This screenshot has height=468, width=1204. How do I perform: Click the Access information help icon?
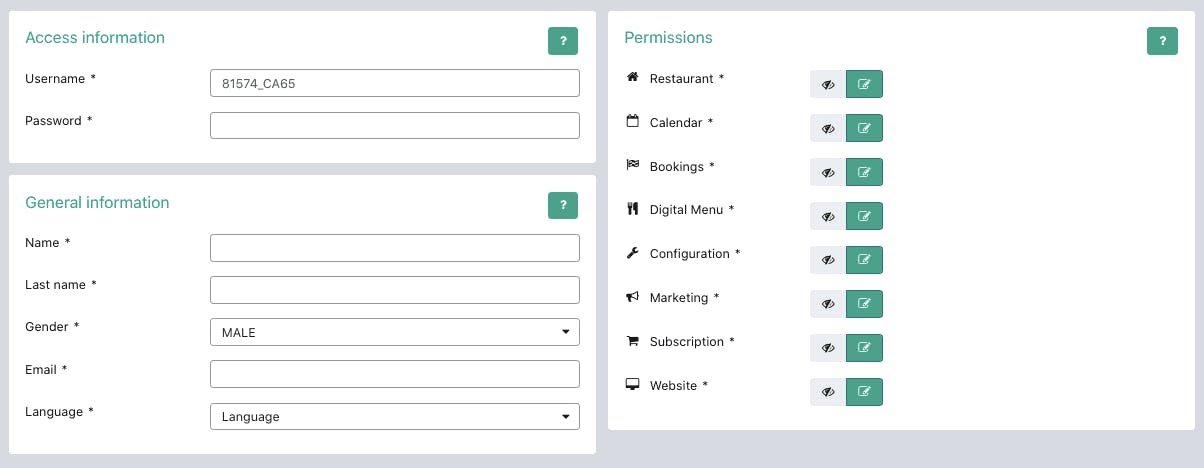click(x=563, y=41)
